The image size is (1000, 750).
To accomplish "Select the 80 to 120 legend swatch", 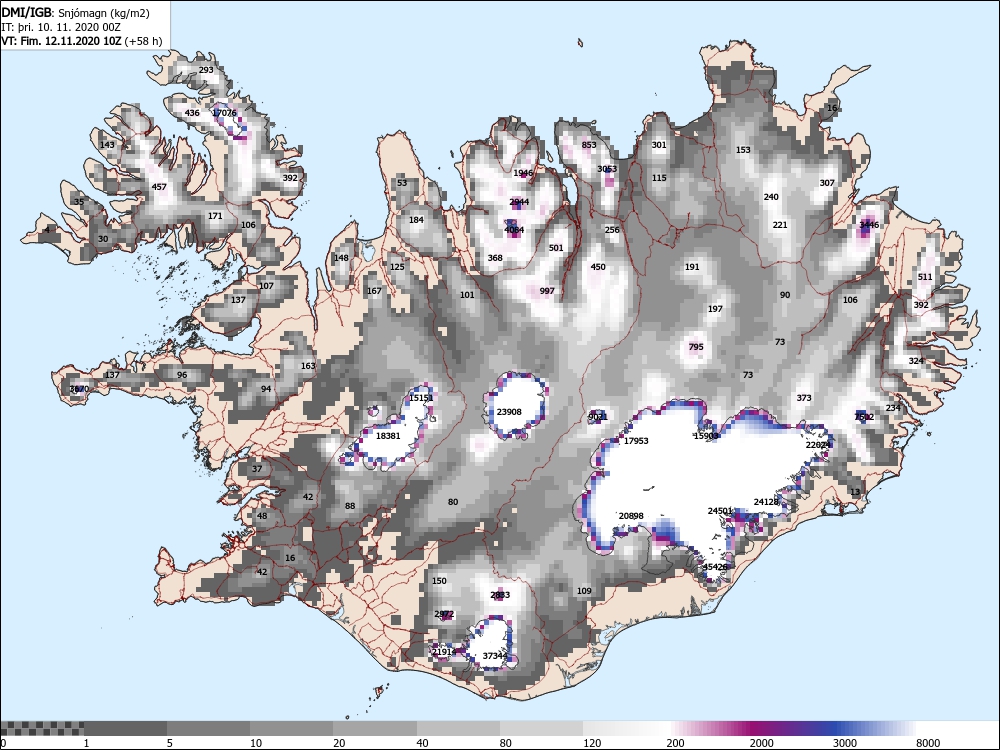I will tap(541, 728).
